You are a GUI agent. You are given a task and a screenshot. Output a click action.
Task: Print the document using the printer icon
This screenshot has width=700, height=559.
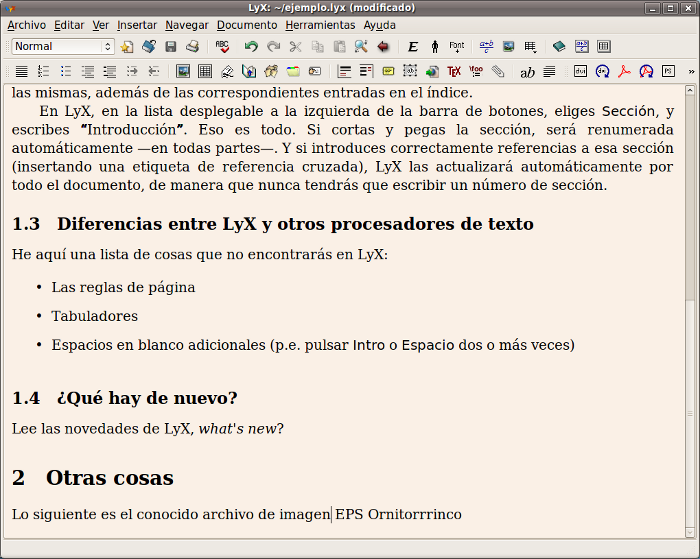click(192, 46)
